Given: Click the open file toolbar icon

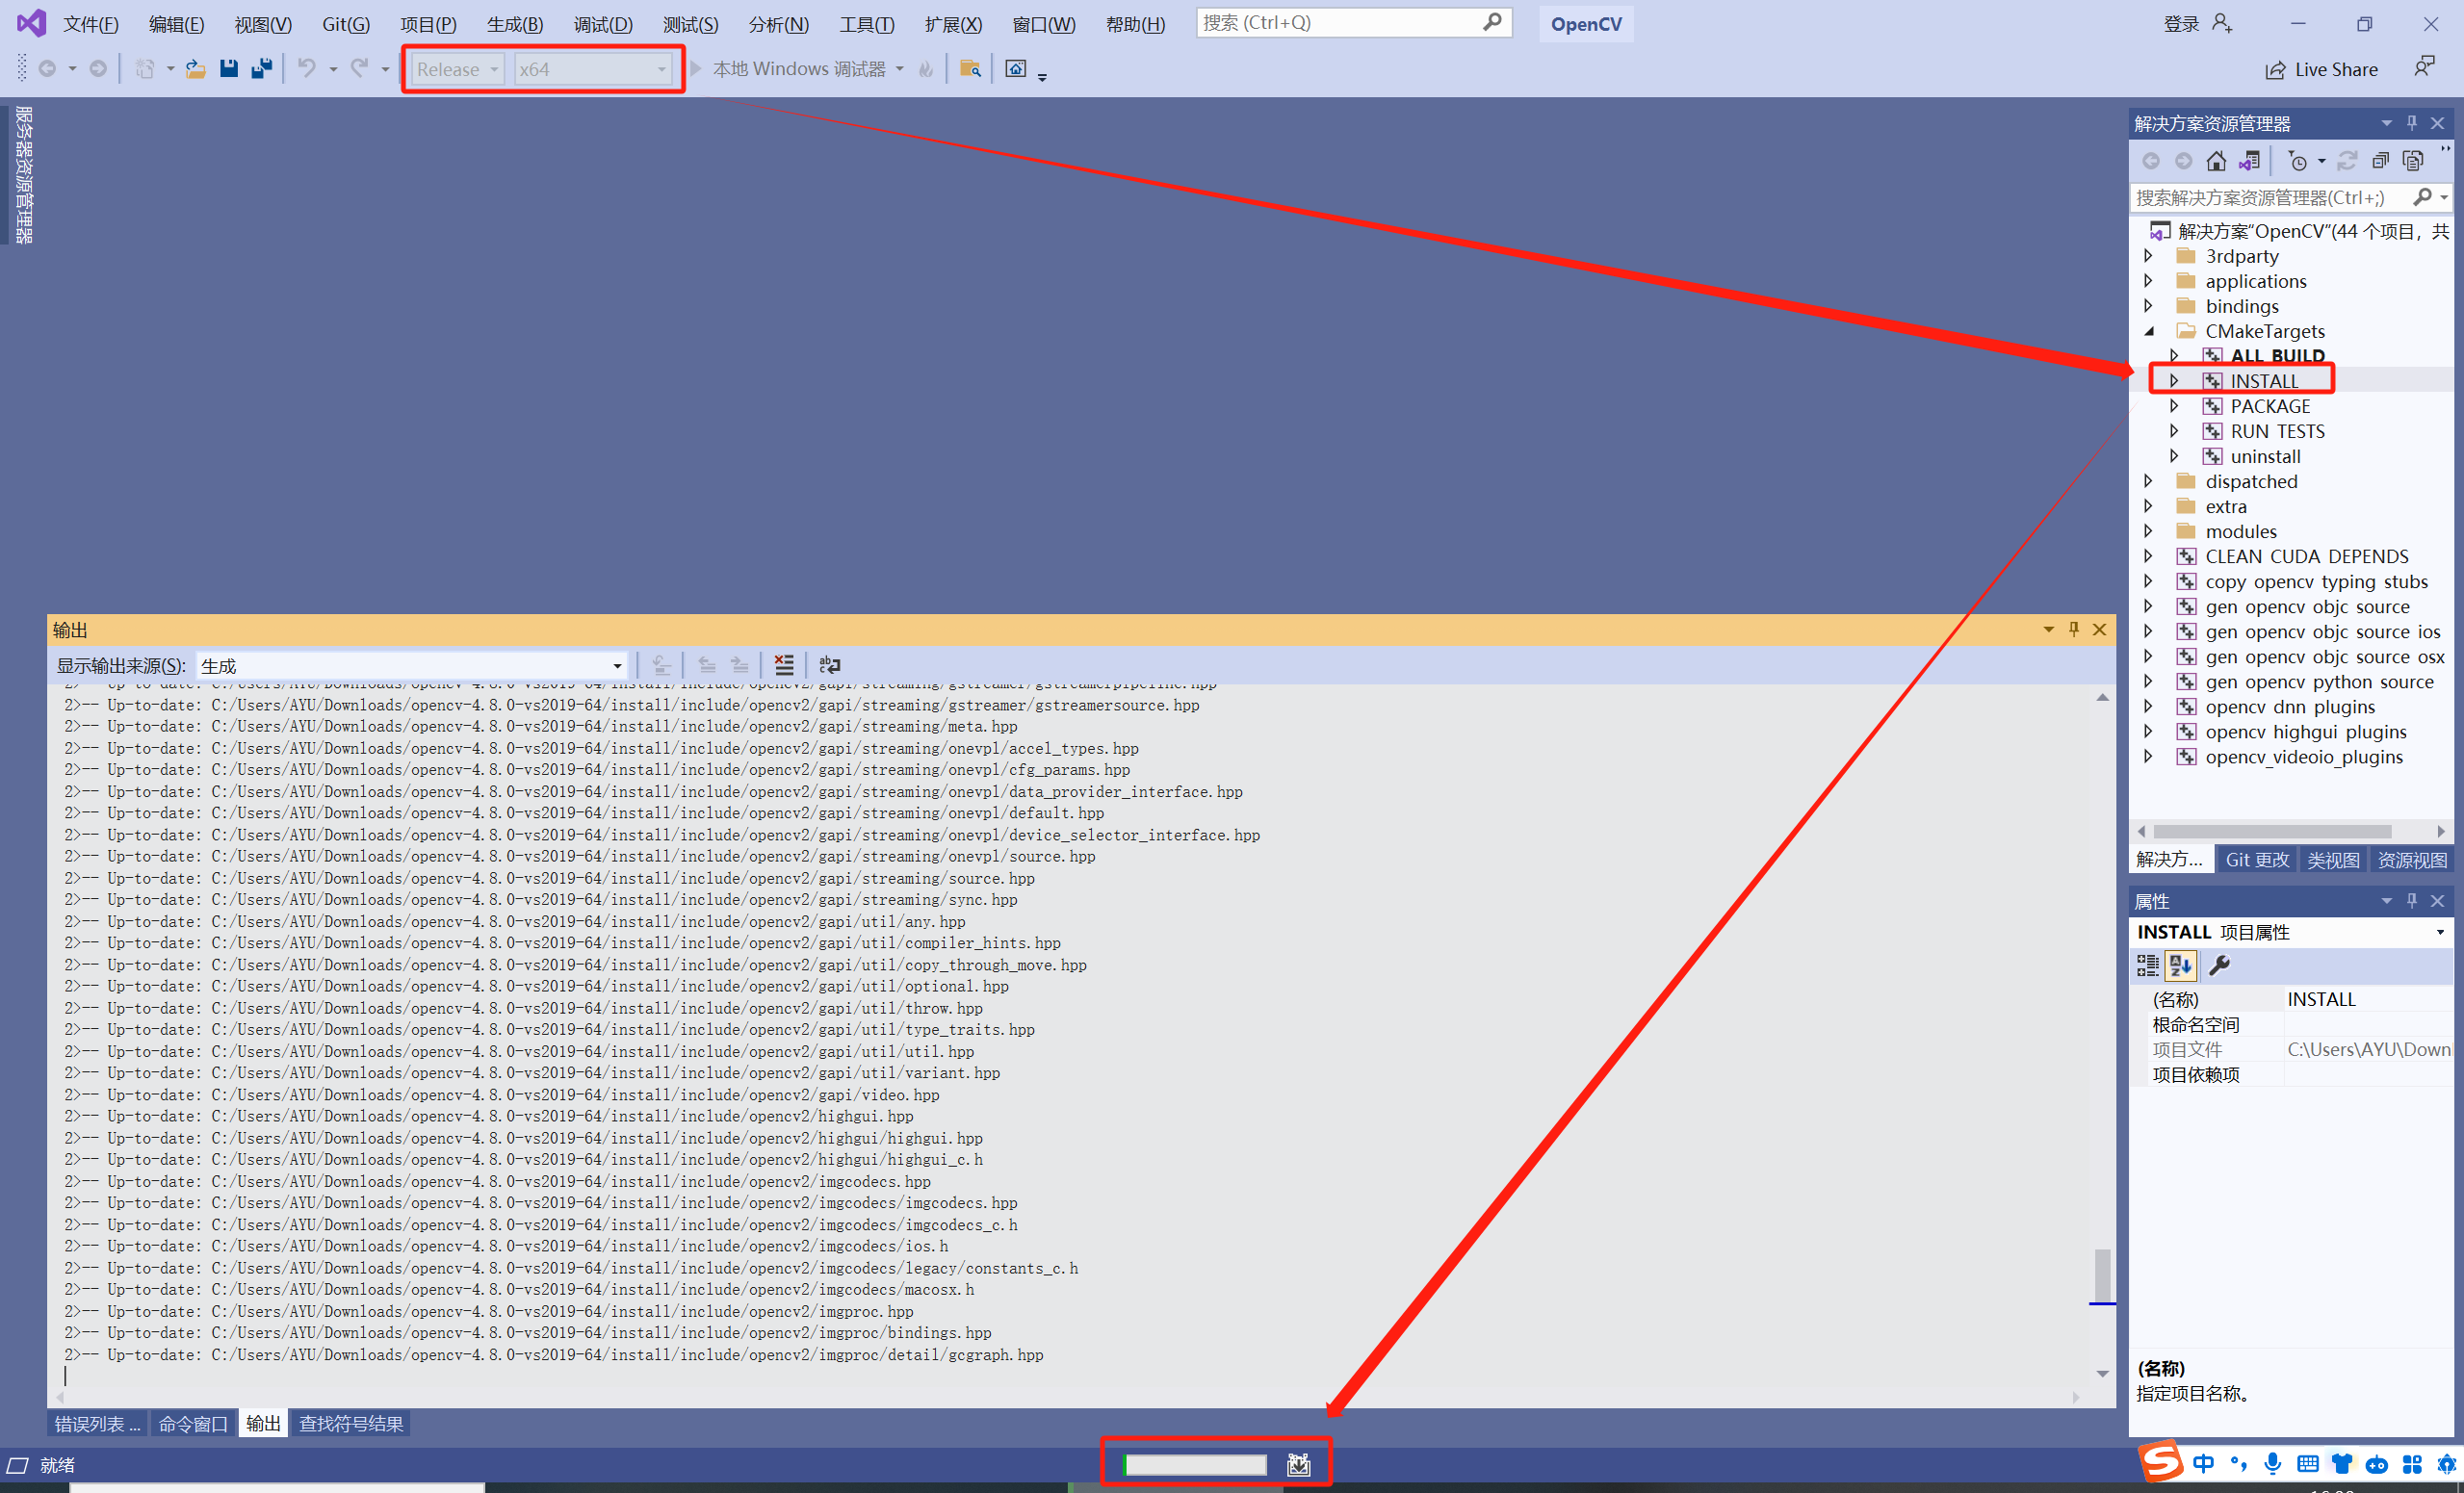Looking at the screenshot, I should (x=194, y=68).
